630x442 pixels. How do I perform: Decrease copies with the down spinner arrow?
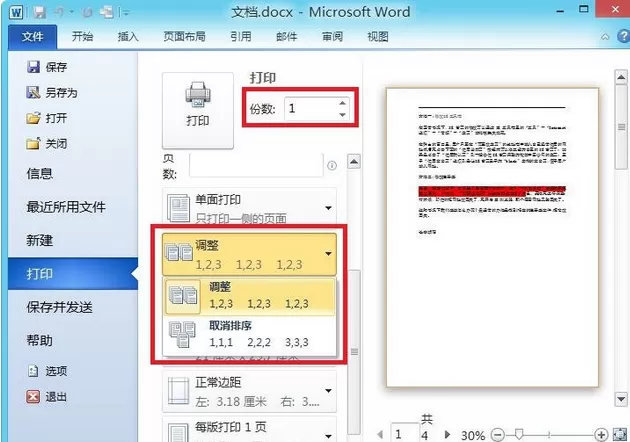pos(342,115)
